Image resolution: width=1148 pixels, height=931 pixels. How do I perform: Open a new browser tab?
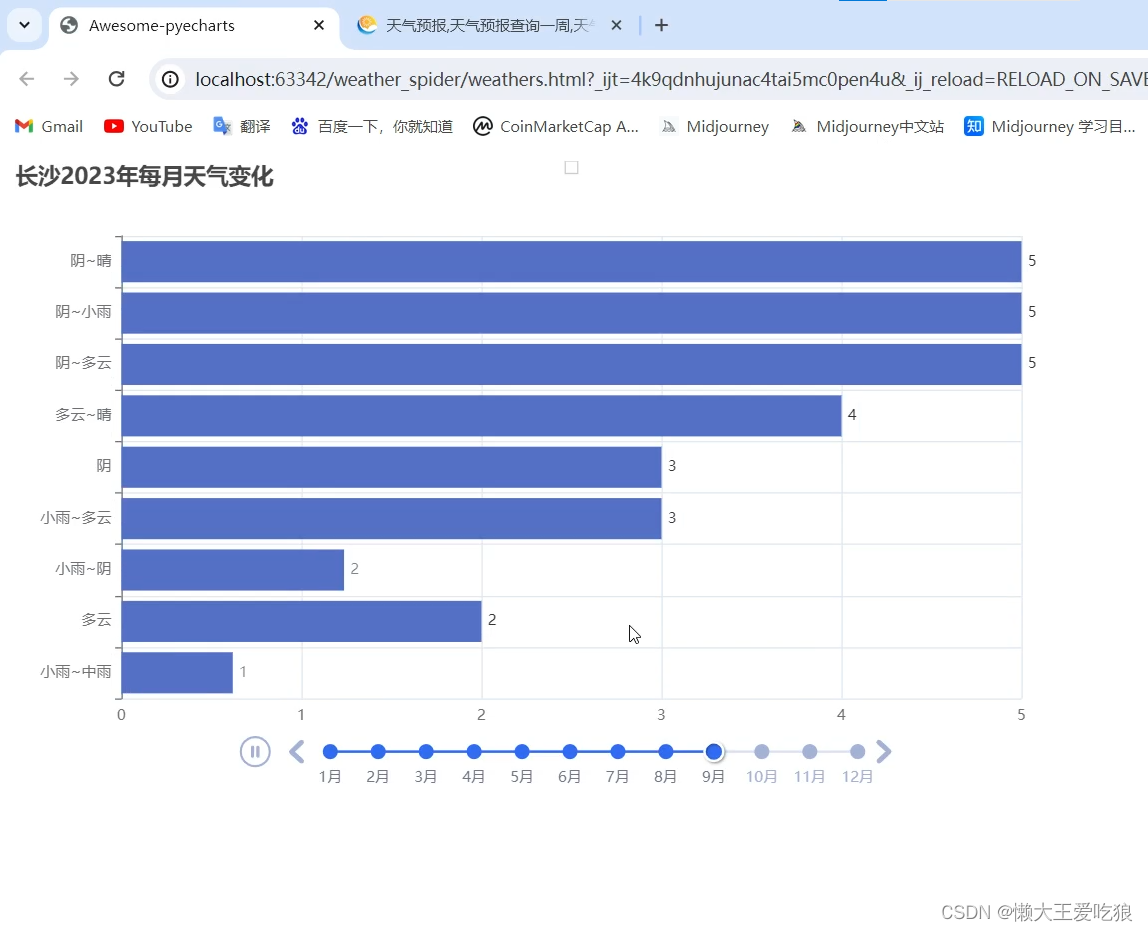click(x=661, y=26)
